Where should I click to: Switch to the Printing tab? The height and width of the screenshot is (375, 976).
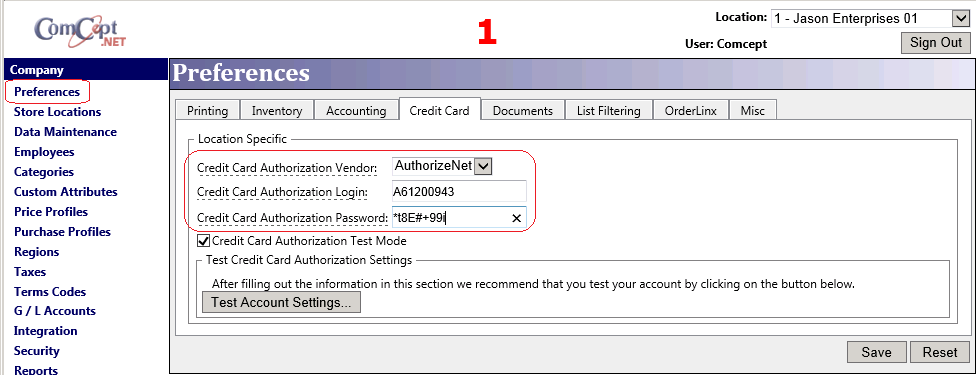click(207, 111)
